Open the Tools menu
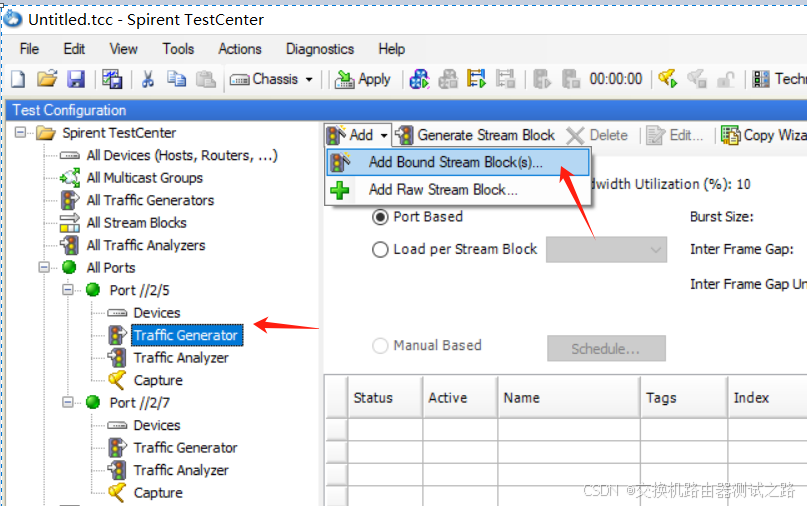 coord(178,49)
